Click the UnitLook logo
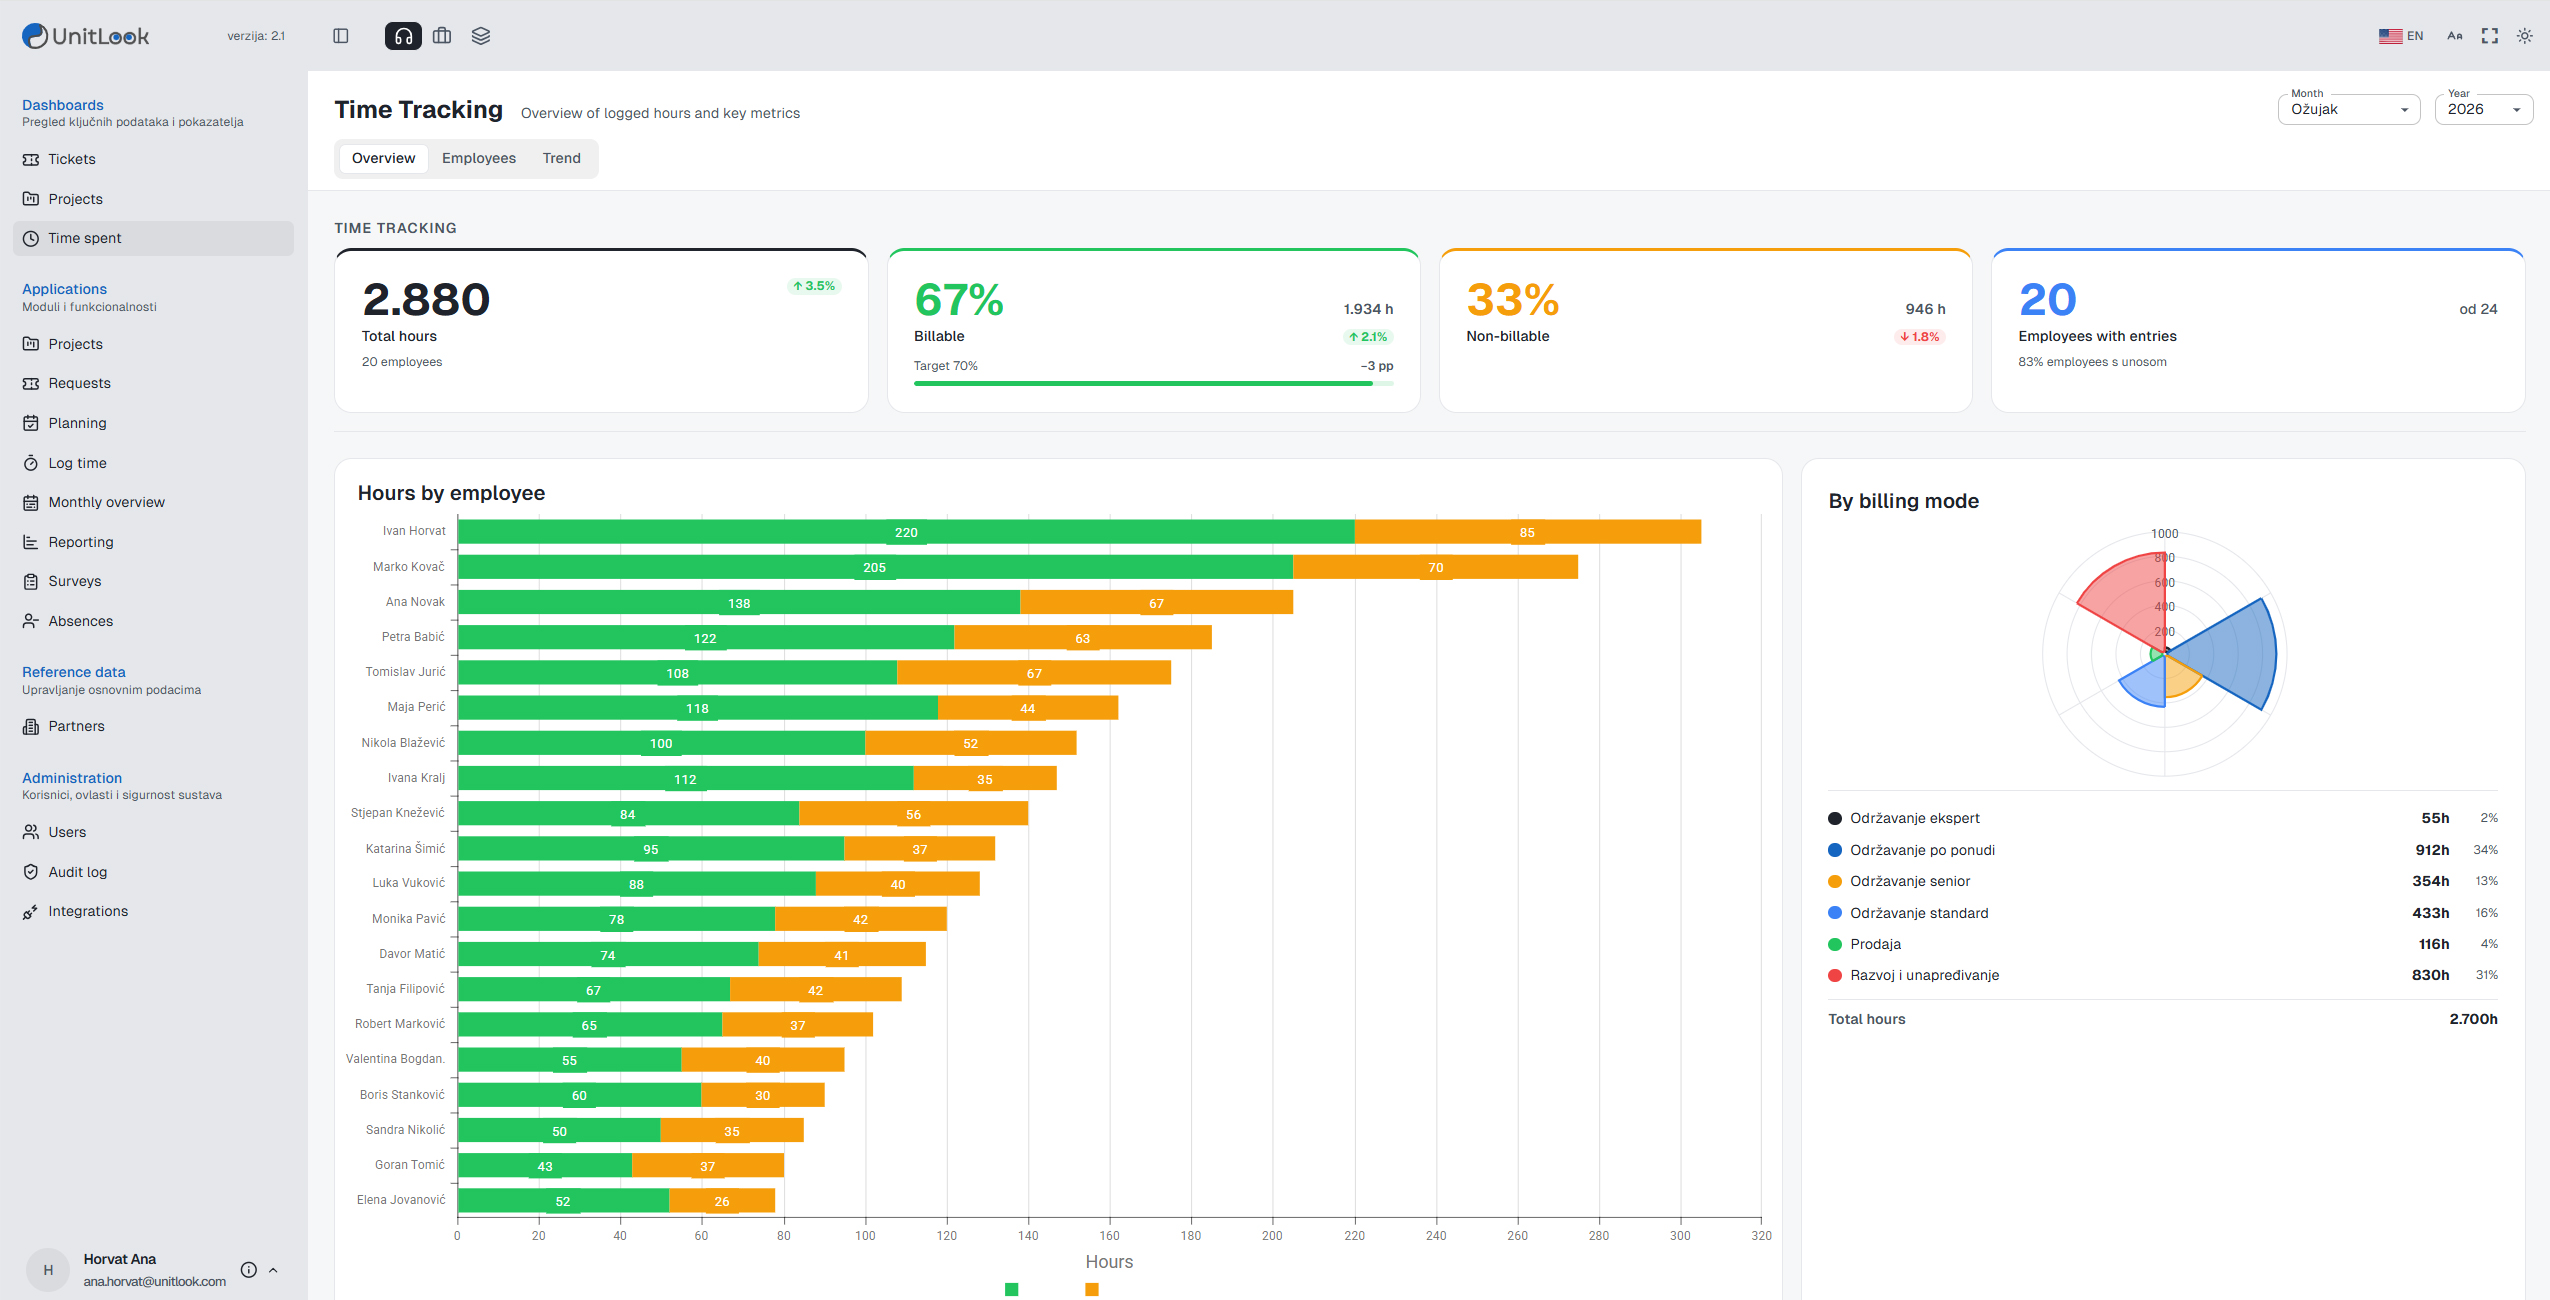The width and height of the screenshot is (2550, 1300). 86,36
